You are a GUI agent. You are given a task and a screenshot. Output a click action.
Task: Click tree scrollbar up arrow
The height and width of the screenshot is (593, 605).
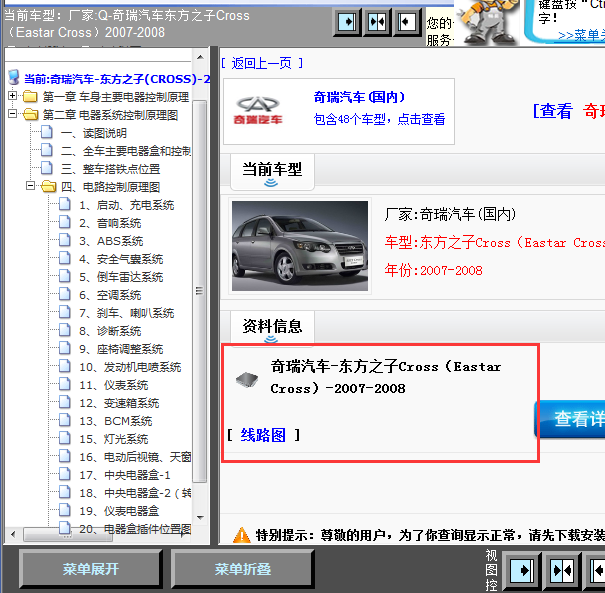click(x=200, y=57)
